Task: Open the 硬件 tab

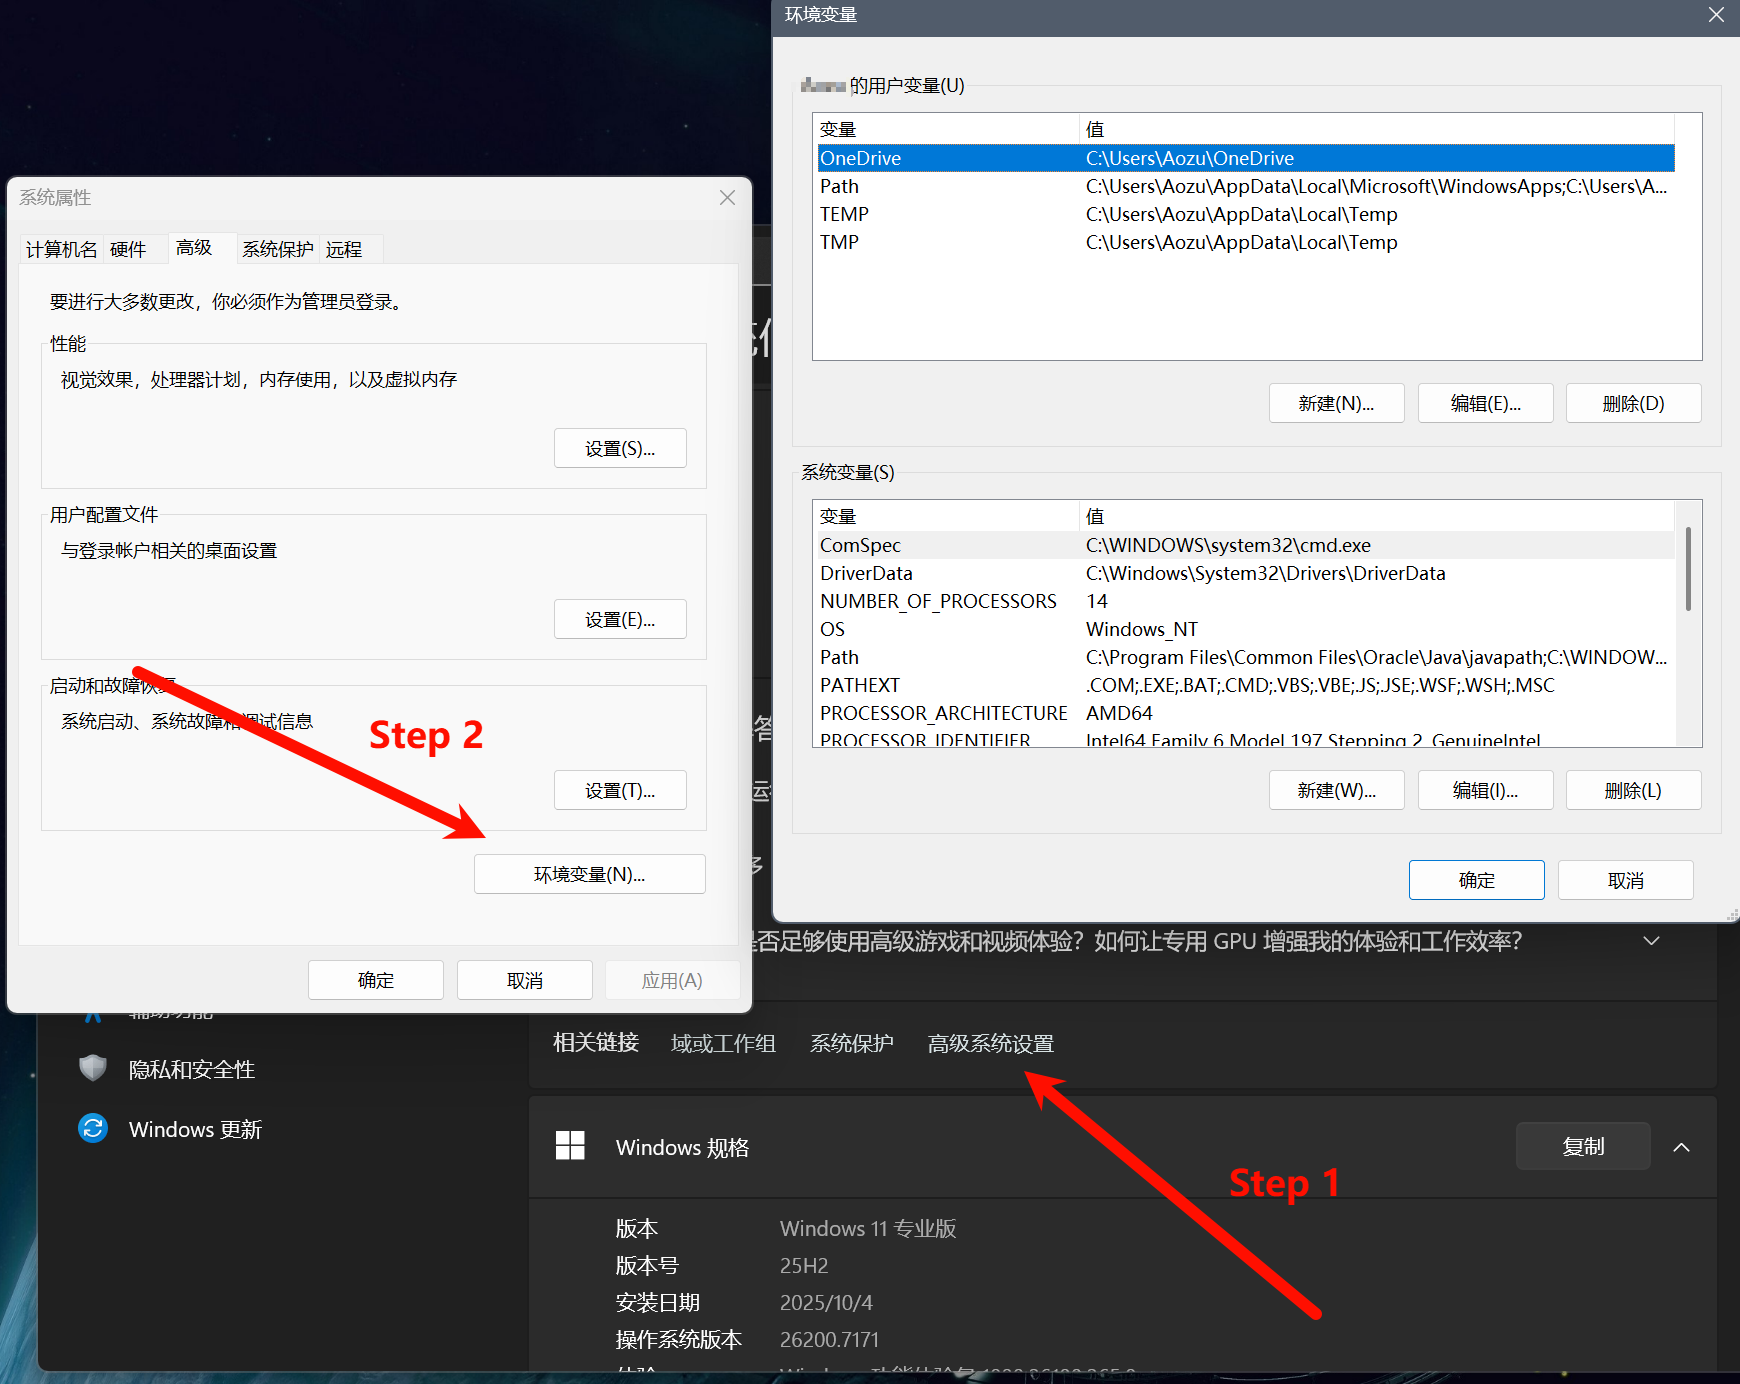Action: point(128,249)
